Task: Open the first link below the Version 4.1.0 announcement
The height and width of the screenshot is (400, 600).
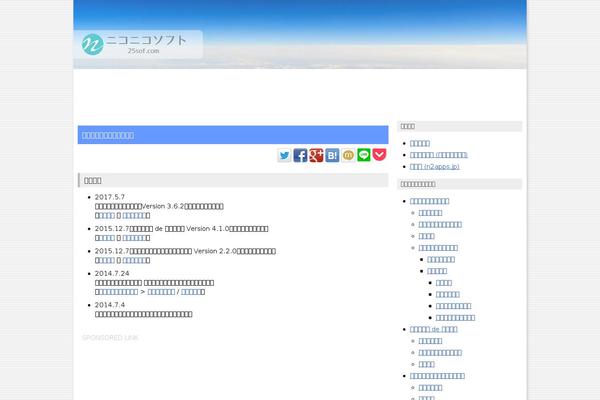Action: pos(107,238)
